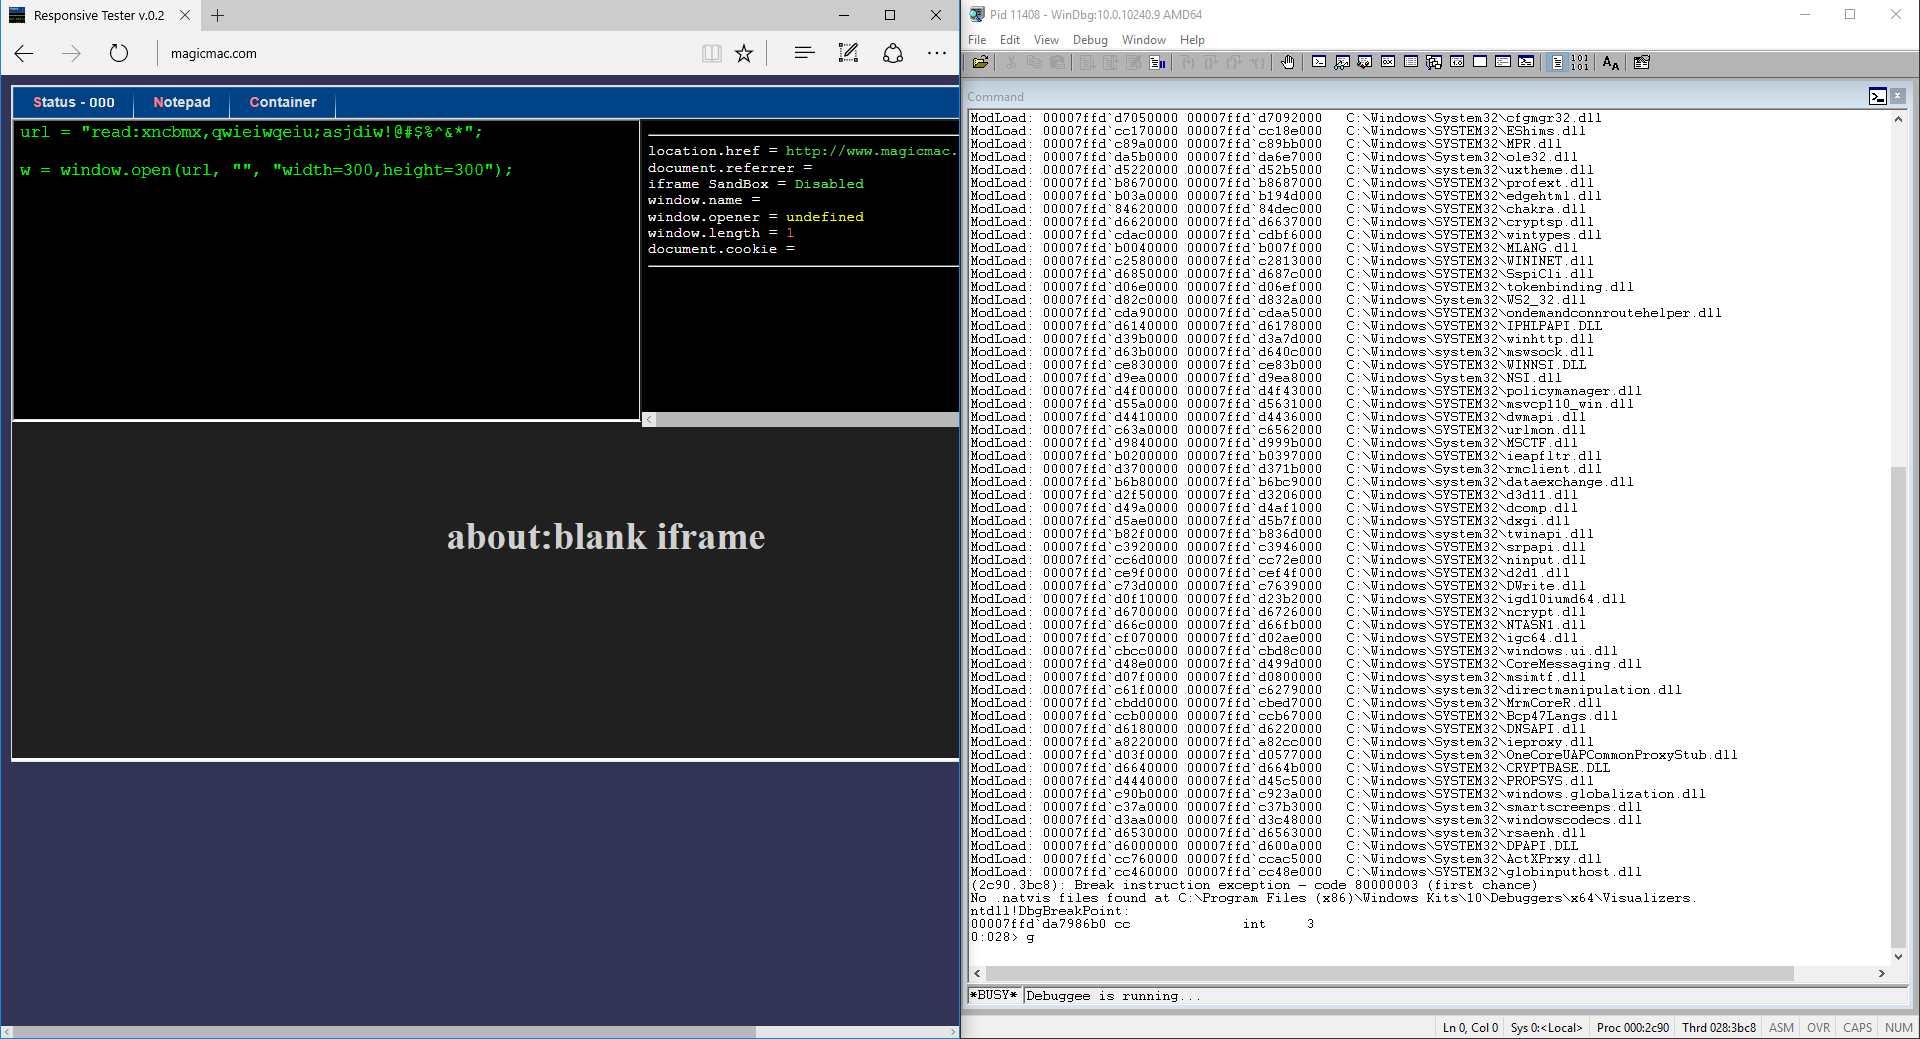Open the Share panel in Edge
Screen dimensions: 1920x1039
click(x=892, y=54)
